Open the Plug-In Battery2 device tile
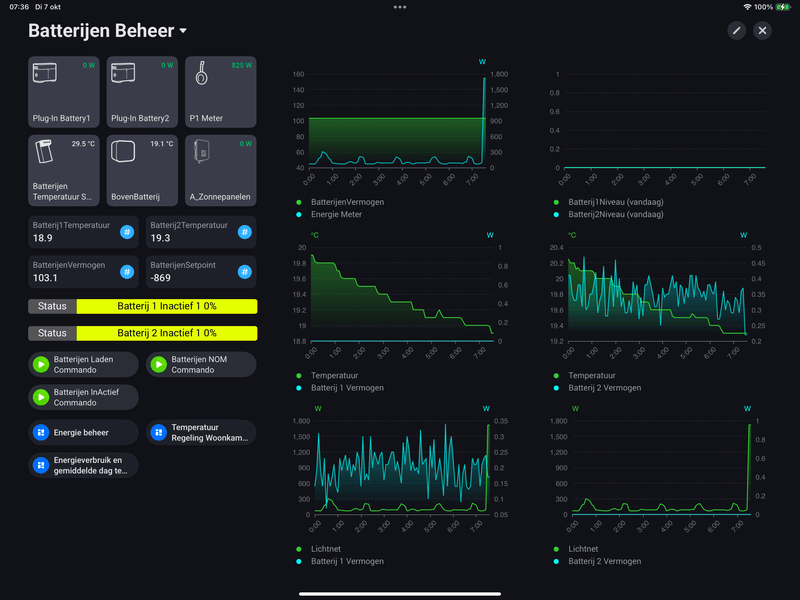 point(142,92)
